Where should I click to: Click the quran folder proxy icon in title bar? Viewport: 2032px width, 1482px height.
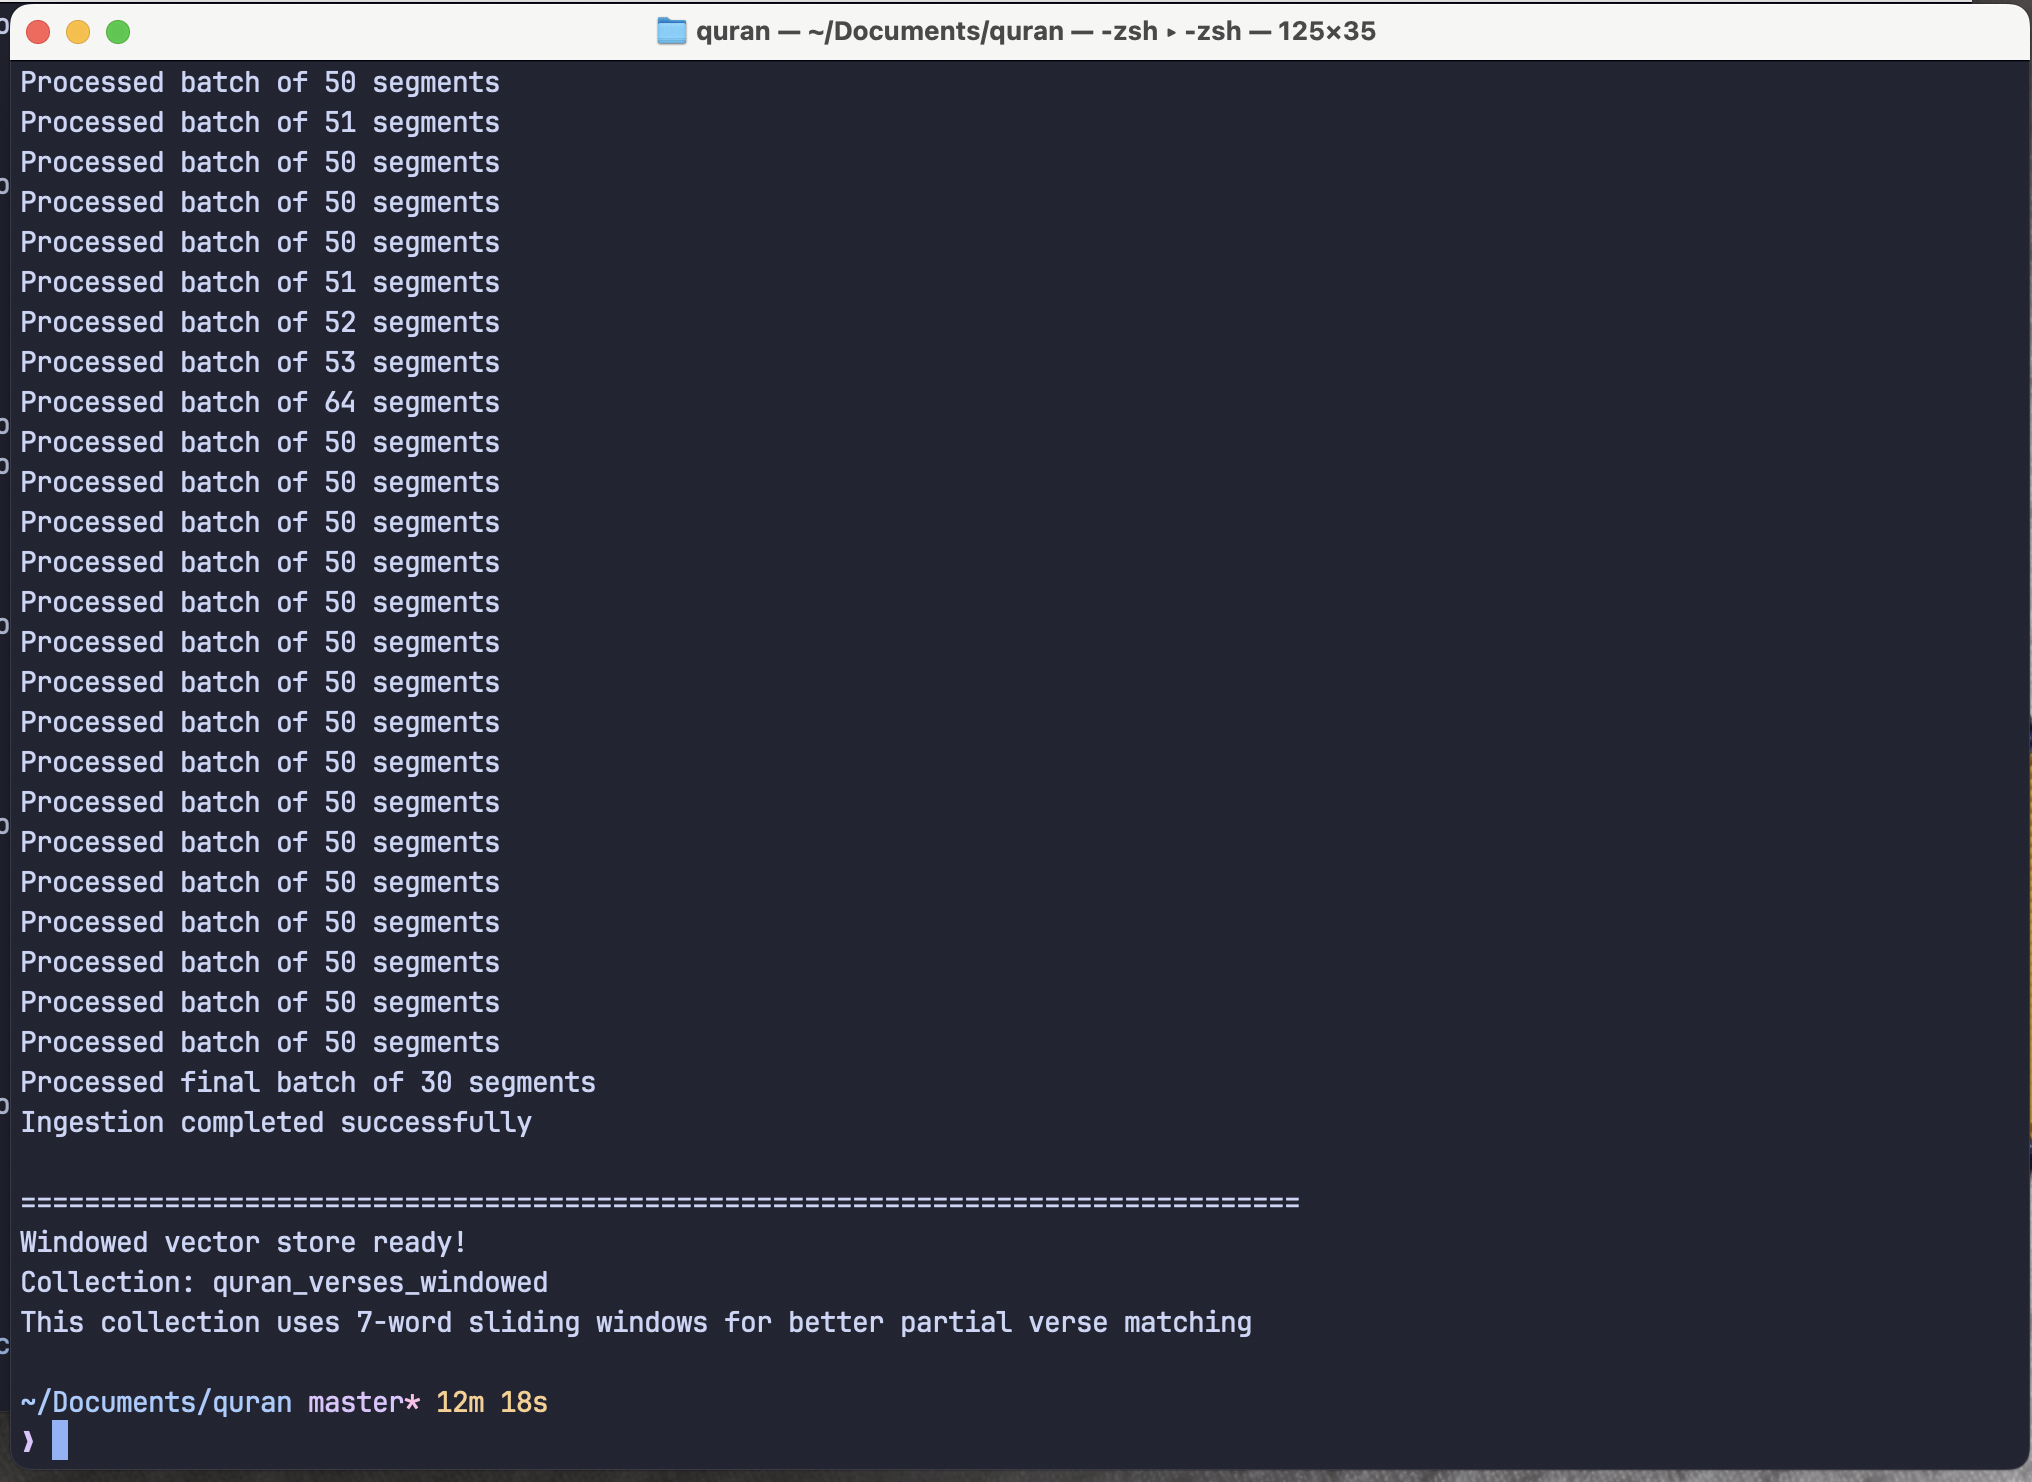pyautogui.click(x=671, y=31)
